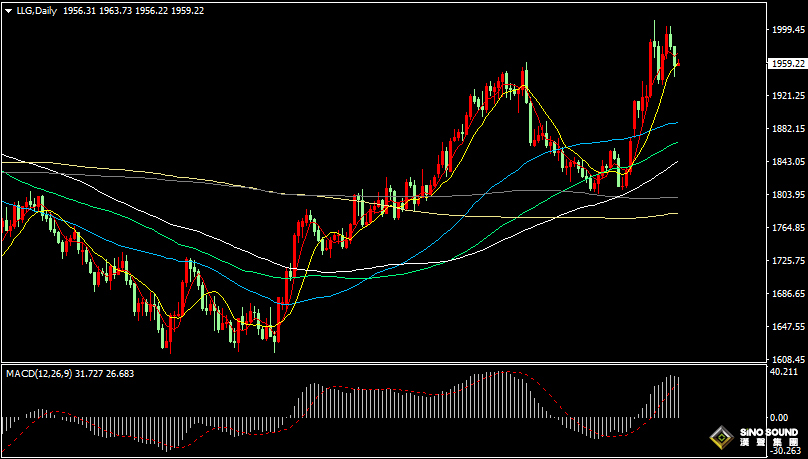Click the 1803.95 price axis label

[788, 195]
